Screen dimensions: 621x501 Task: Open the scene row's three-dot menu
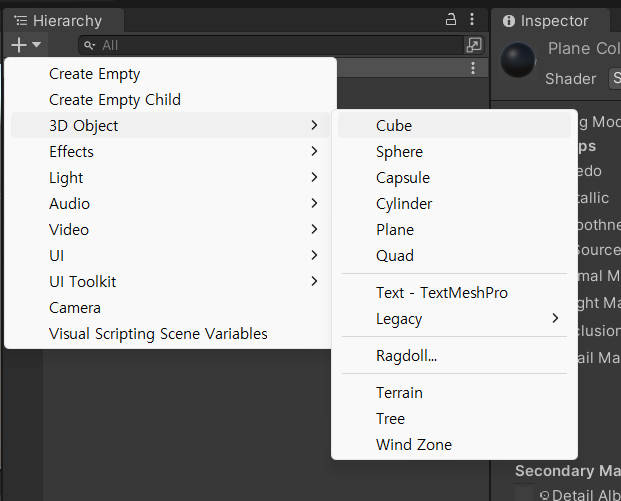[473, 68]
